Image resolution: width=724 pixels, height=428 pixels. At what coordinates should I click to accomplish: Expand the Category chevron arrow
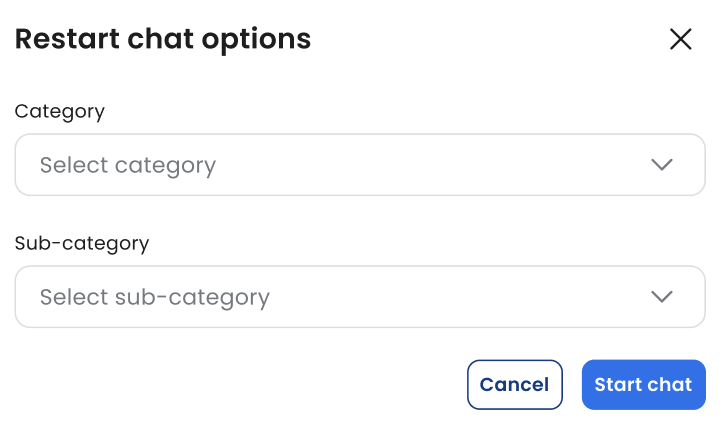pyautogui.click(x=661, y=165)
